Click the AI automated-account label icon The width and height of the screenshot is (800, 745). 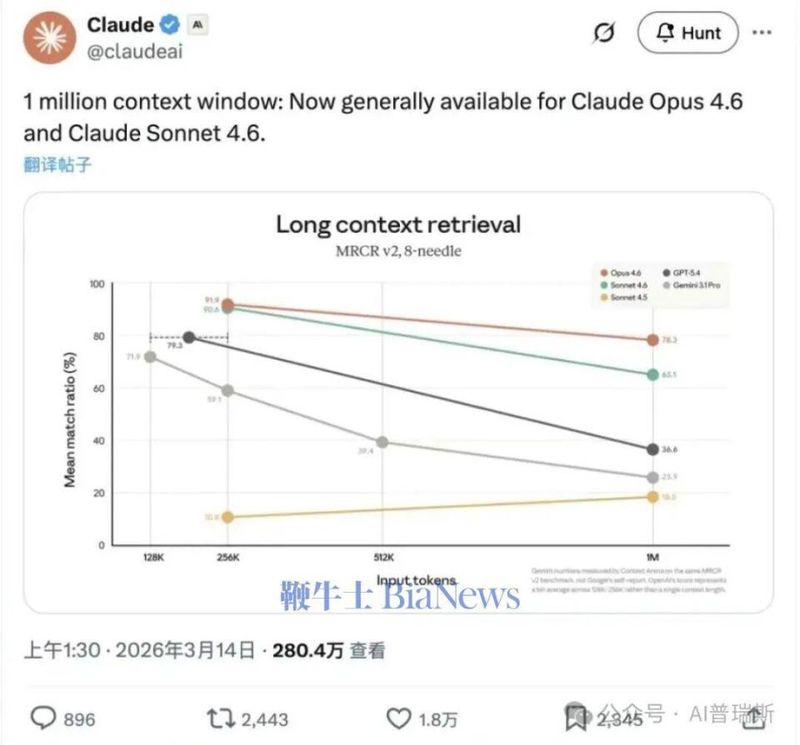click(197, 24)
